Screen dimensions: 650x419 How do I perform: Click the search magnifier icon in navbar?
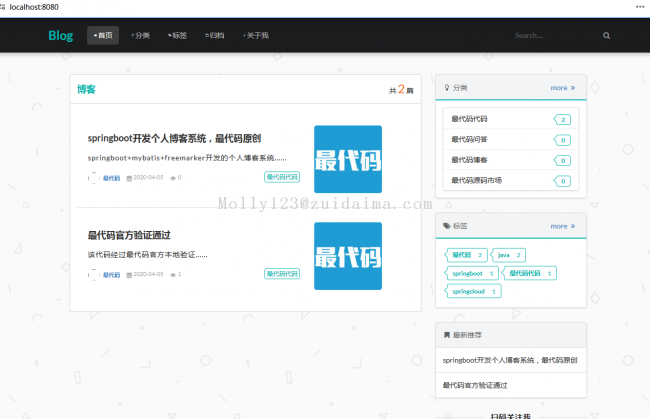pyautogui.click(x=606, y=36)
